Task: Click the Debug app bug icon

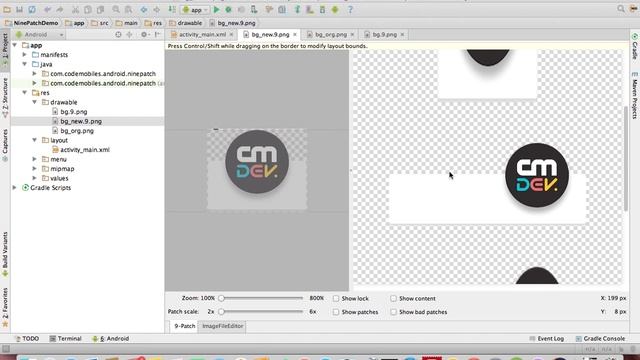Action: 229,9
